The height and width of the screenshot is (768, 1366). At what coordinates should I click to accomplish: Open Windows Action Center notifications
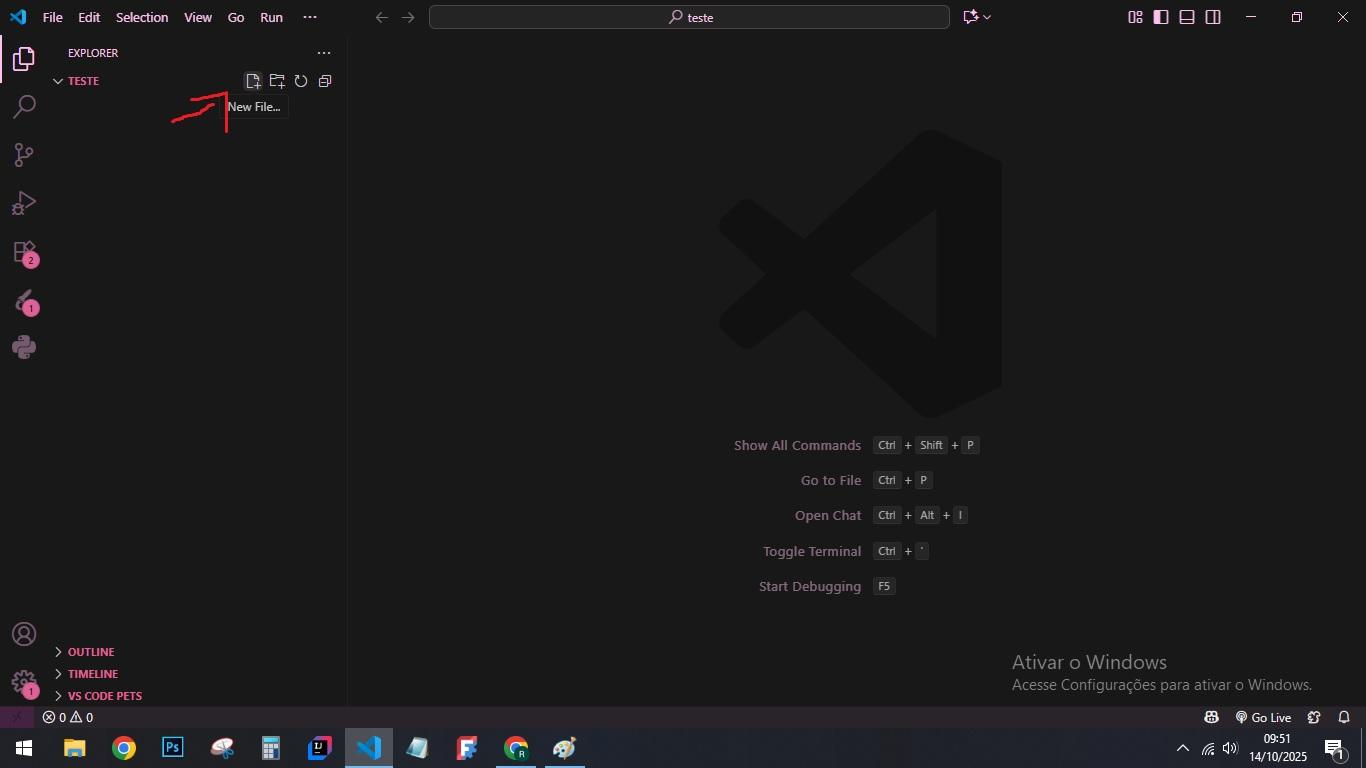[1334, 748]
